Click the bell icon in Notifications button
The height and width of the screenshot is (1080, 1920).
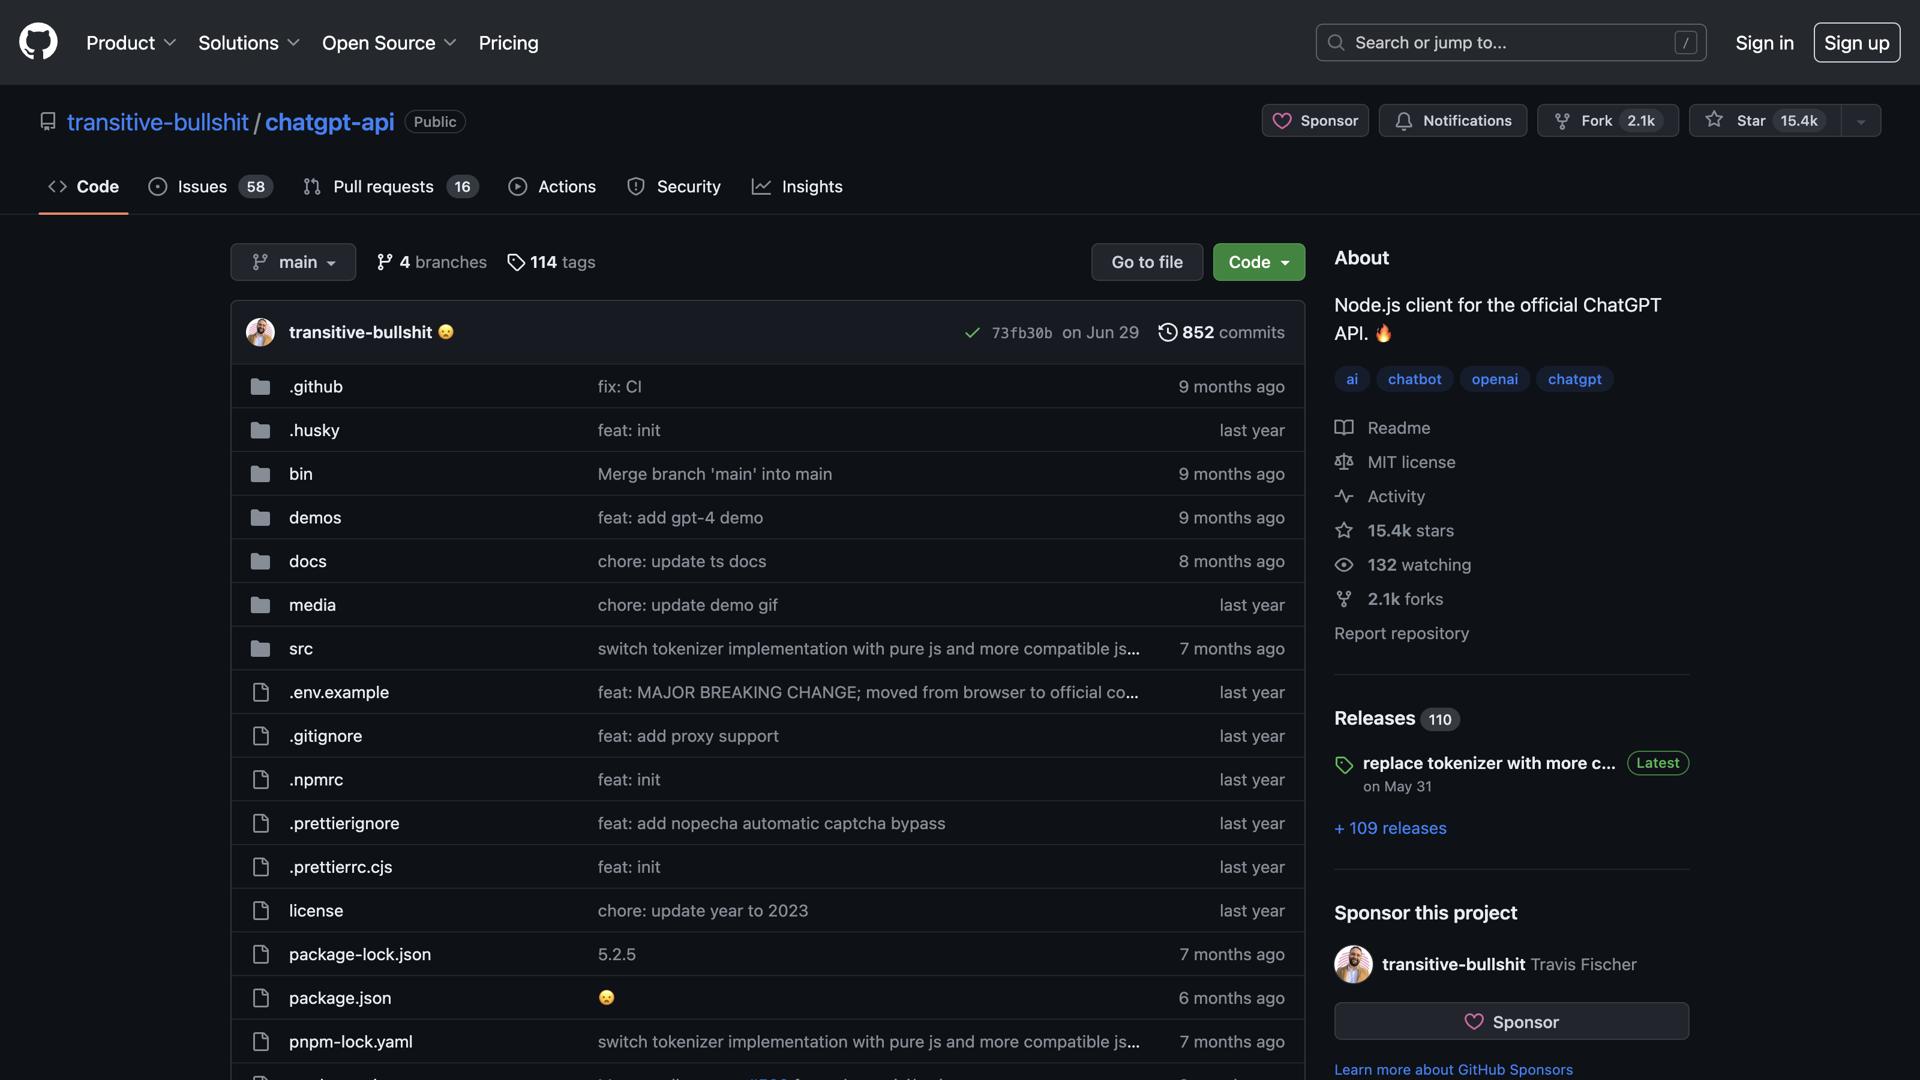pyautogui.click(x=1405, y=120)
